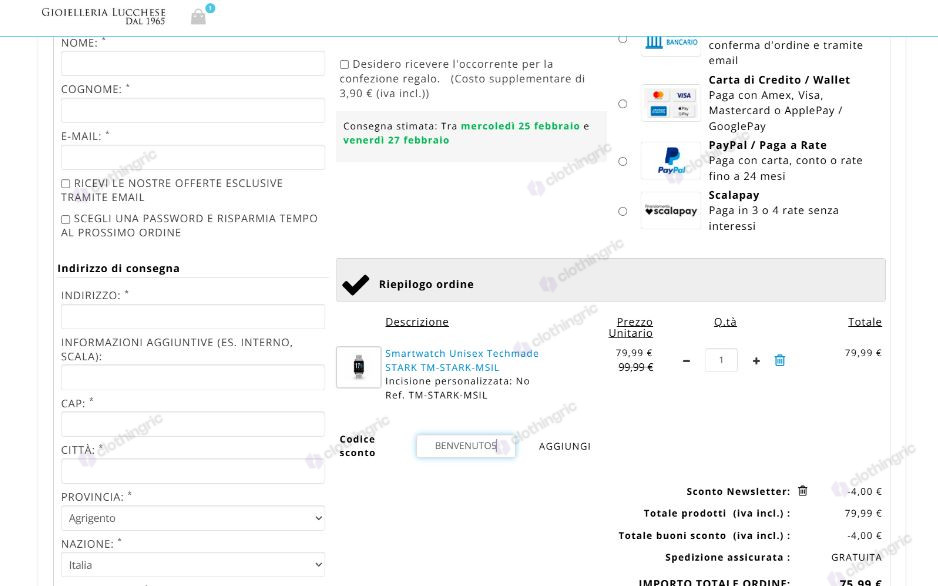The width and height of the screenshot is (938, 586).
Task: Click the Importo totale ordine label
Action: pyautogui.click(x=714, y=582)
